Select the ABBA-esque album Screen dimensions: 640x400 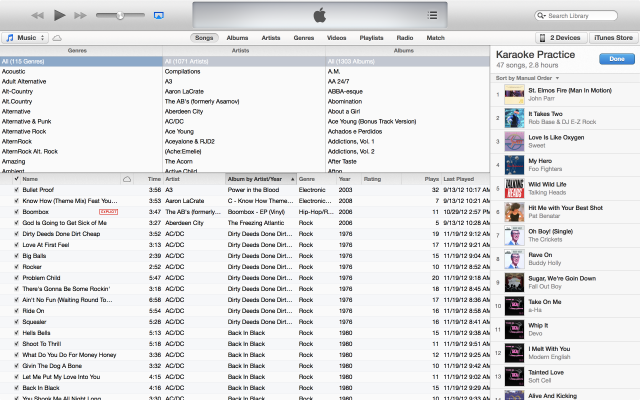coord(408,91)
